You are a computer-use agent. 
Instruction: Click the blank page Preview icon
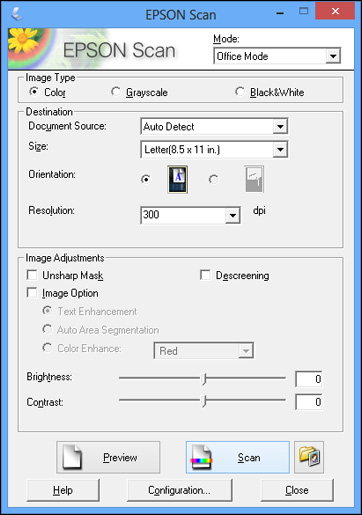click(x=72, y=457)
